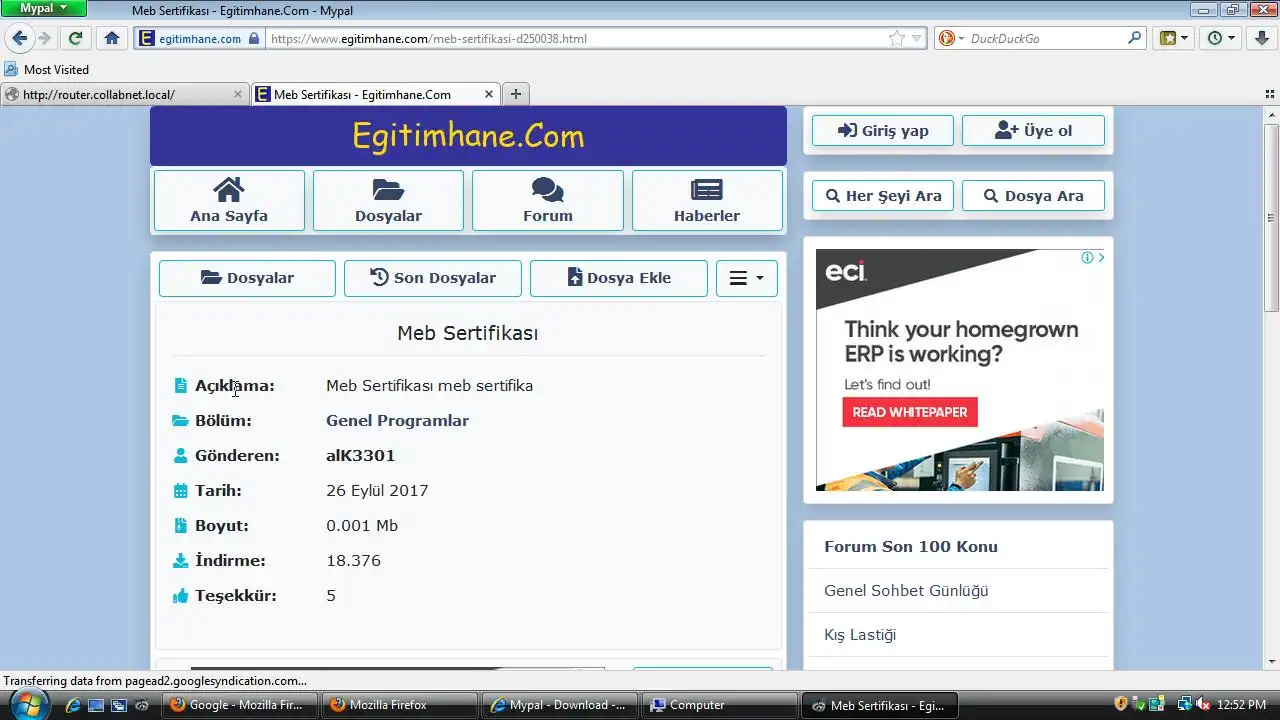
Task: Click the Boyut file size icon
Action: pyautogui.click(x=180, y=526)
